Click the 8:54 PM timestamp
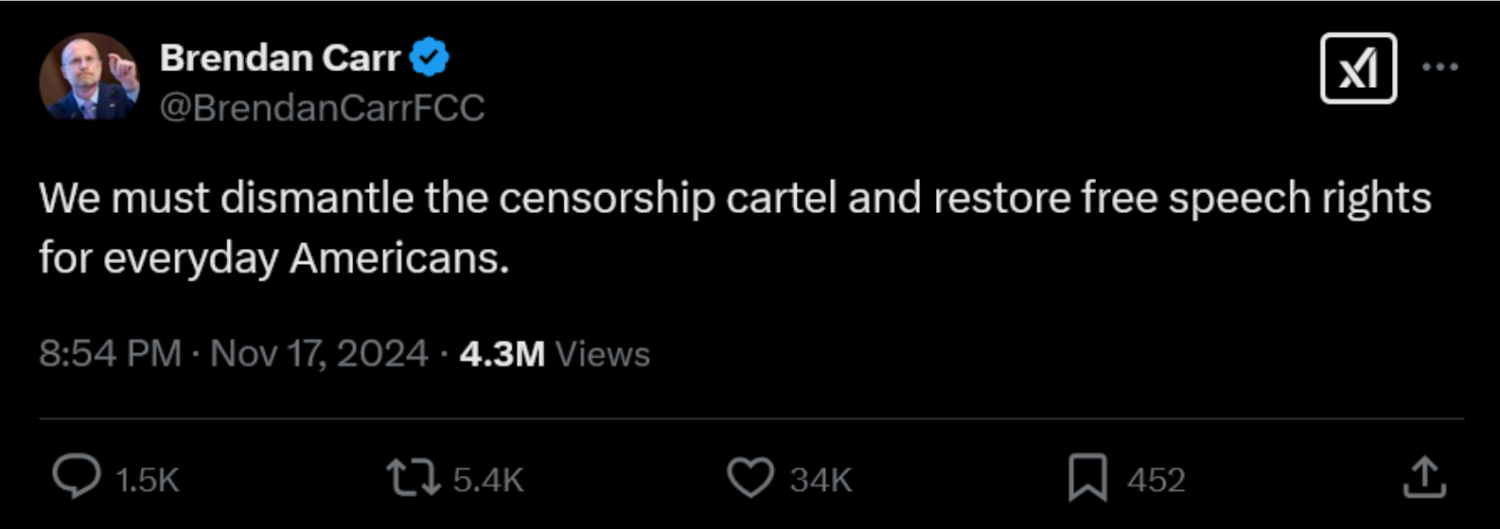The image size is (1500, 529). (x=110, y=354)
